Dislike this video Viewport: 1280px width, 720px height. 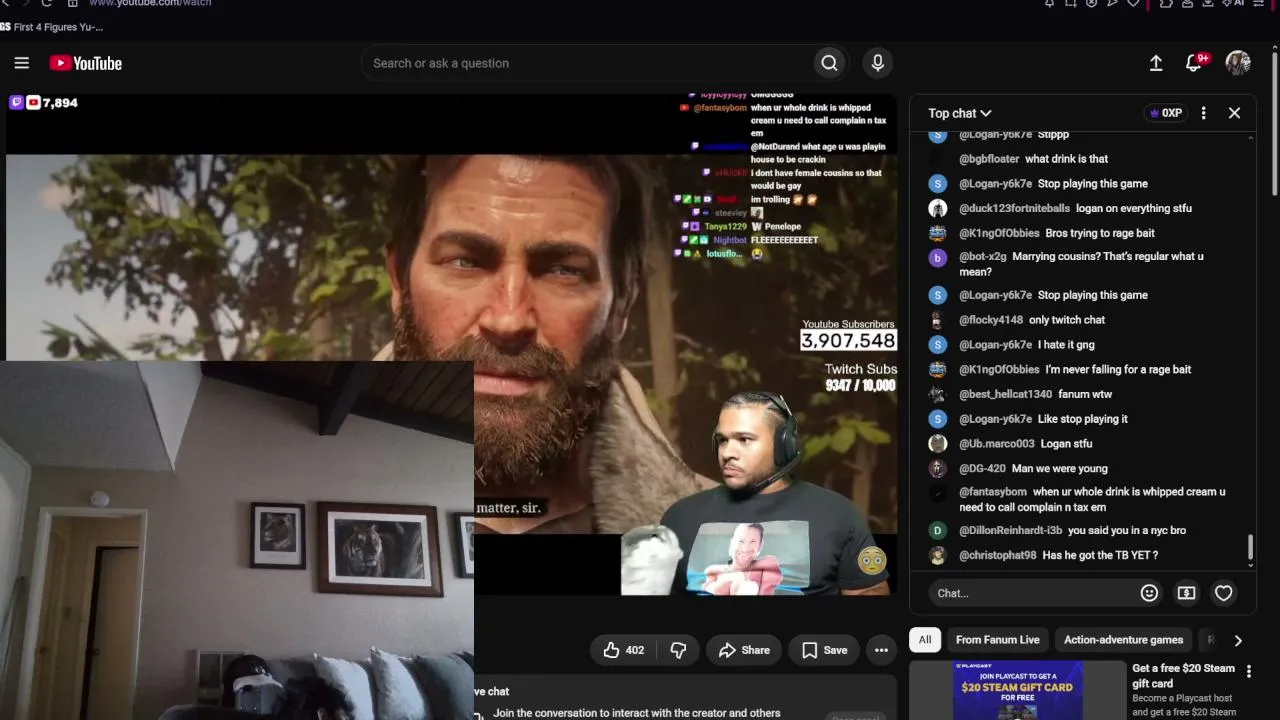coord(678,650)
